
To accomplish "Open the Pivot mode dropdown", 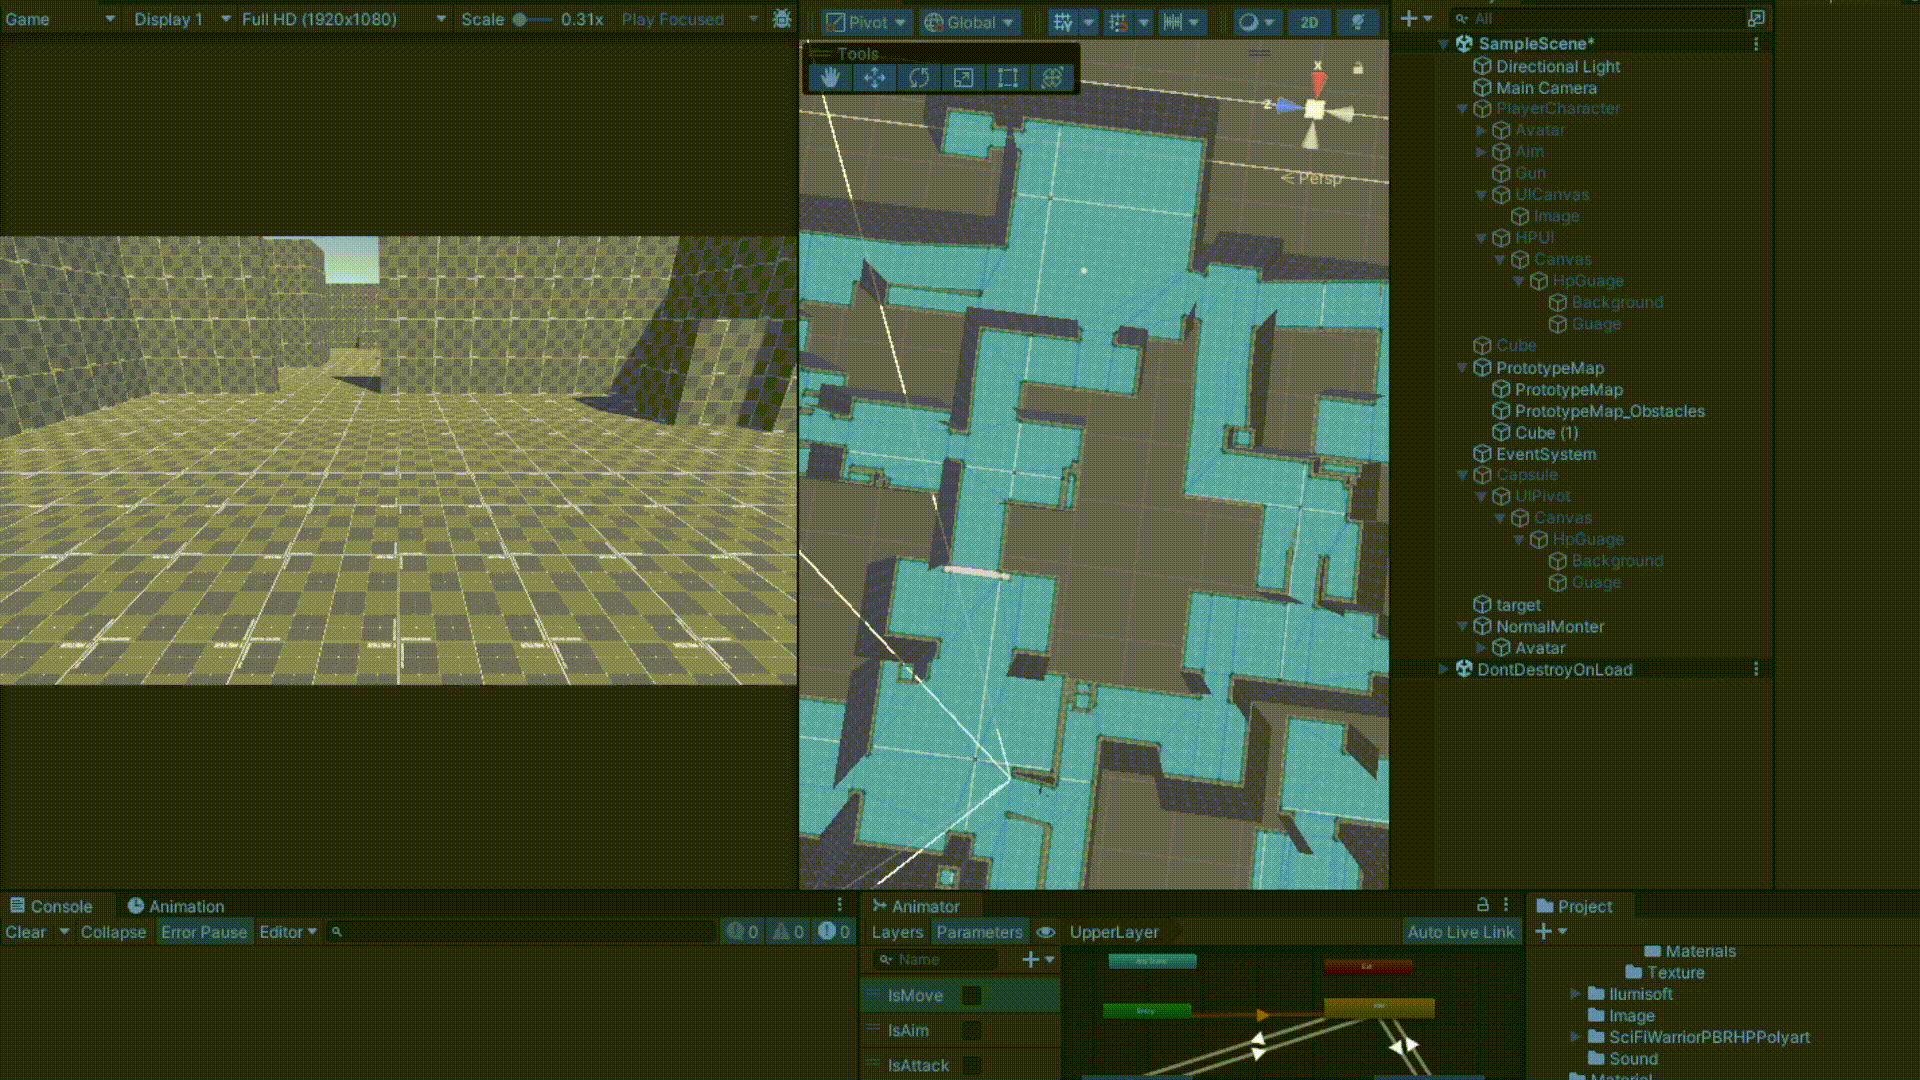I will coord(866,22).
